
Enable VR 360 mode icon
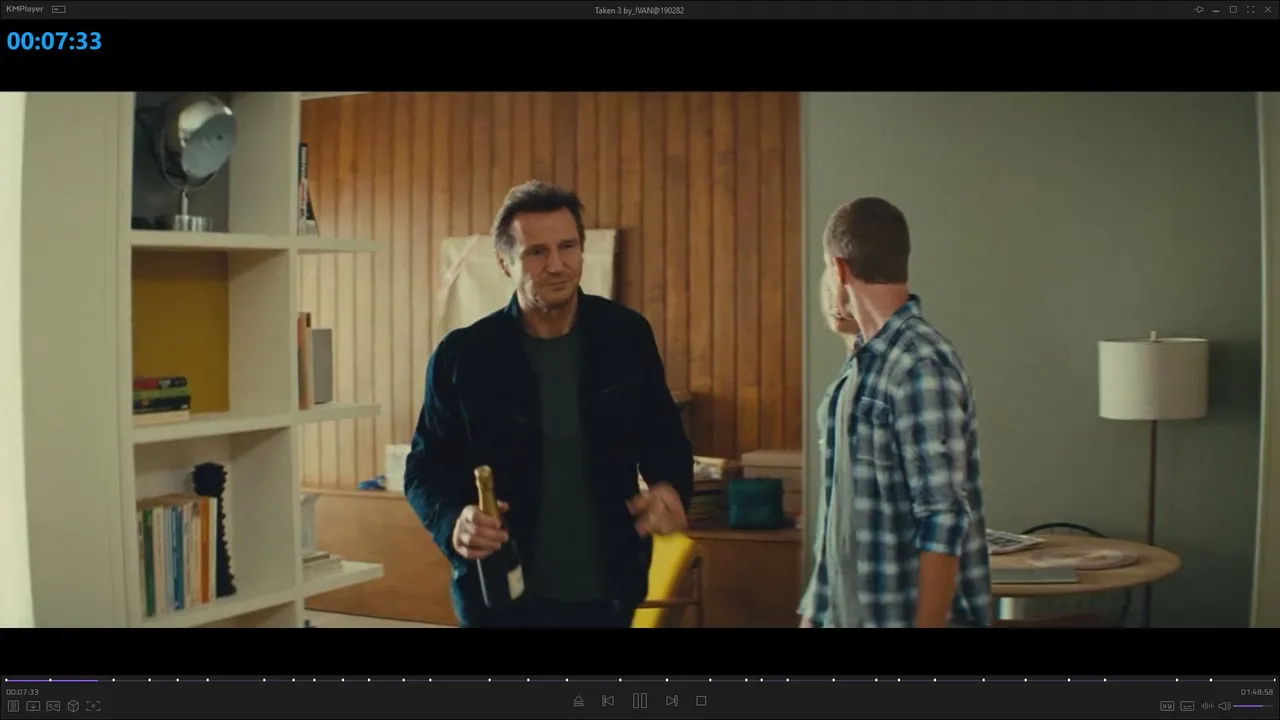point(53,706)
